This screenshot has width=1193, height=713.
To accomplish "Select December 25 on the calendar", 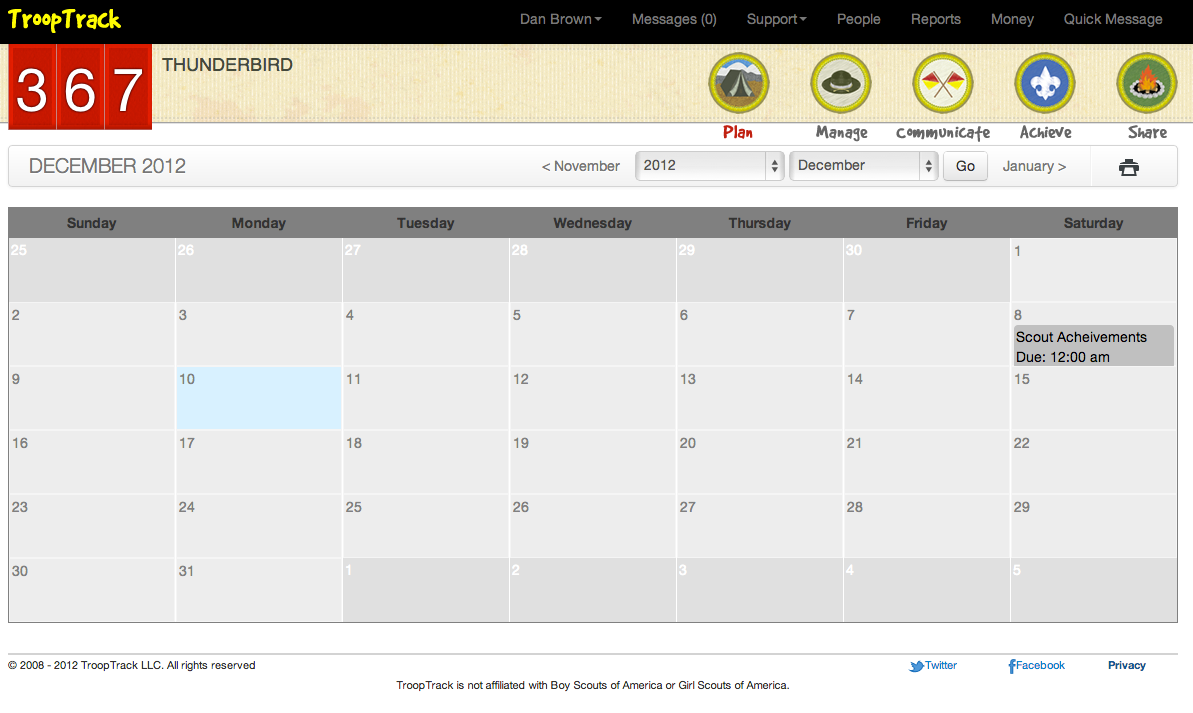I will pos(425,526).
